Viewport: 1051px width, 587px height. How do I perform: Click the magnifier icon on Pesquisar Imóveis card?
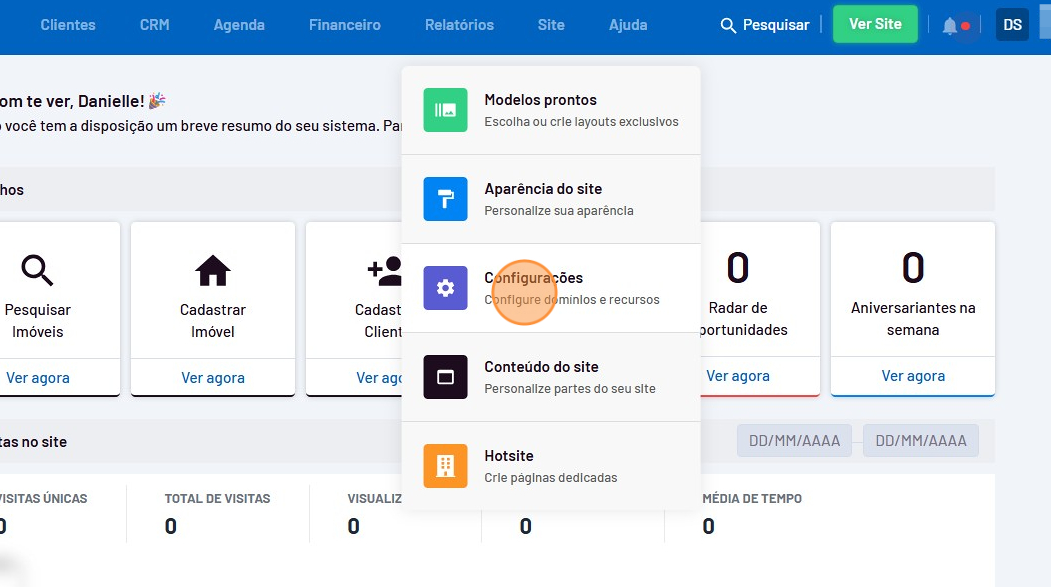[x=37, y=270]
